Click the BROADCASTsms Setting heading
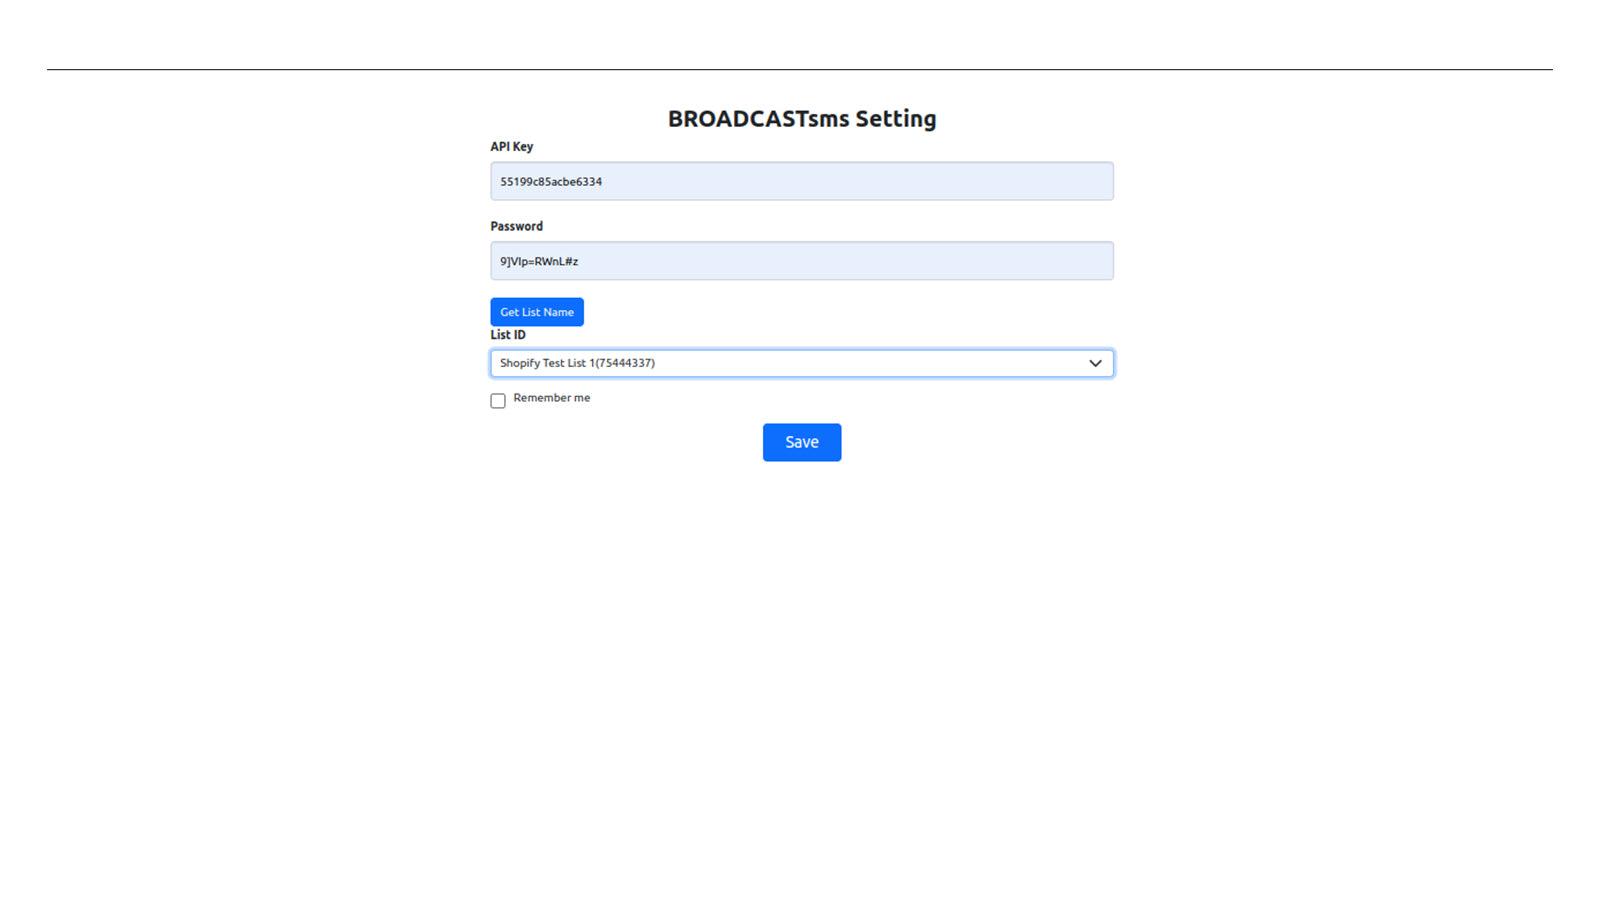 802,118
